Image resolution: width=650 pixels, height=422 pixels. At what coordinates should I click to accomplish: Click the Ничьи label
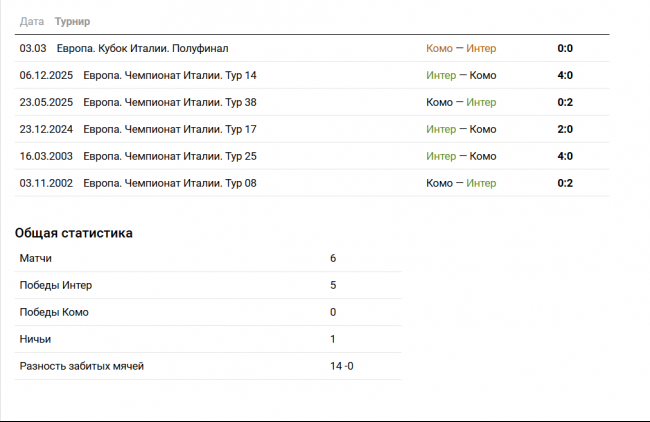[35, 339]
